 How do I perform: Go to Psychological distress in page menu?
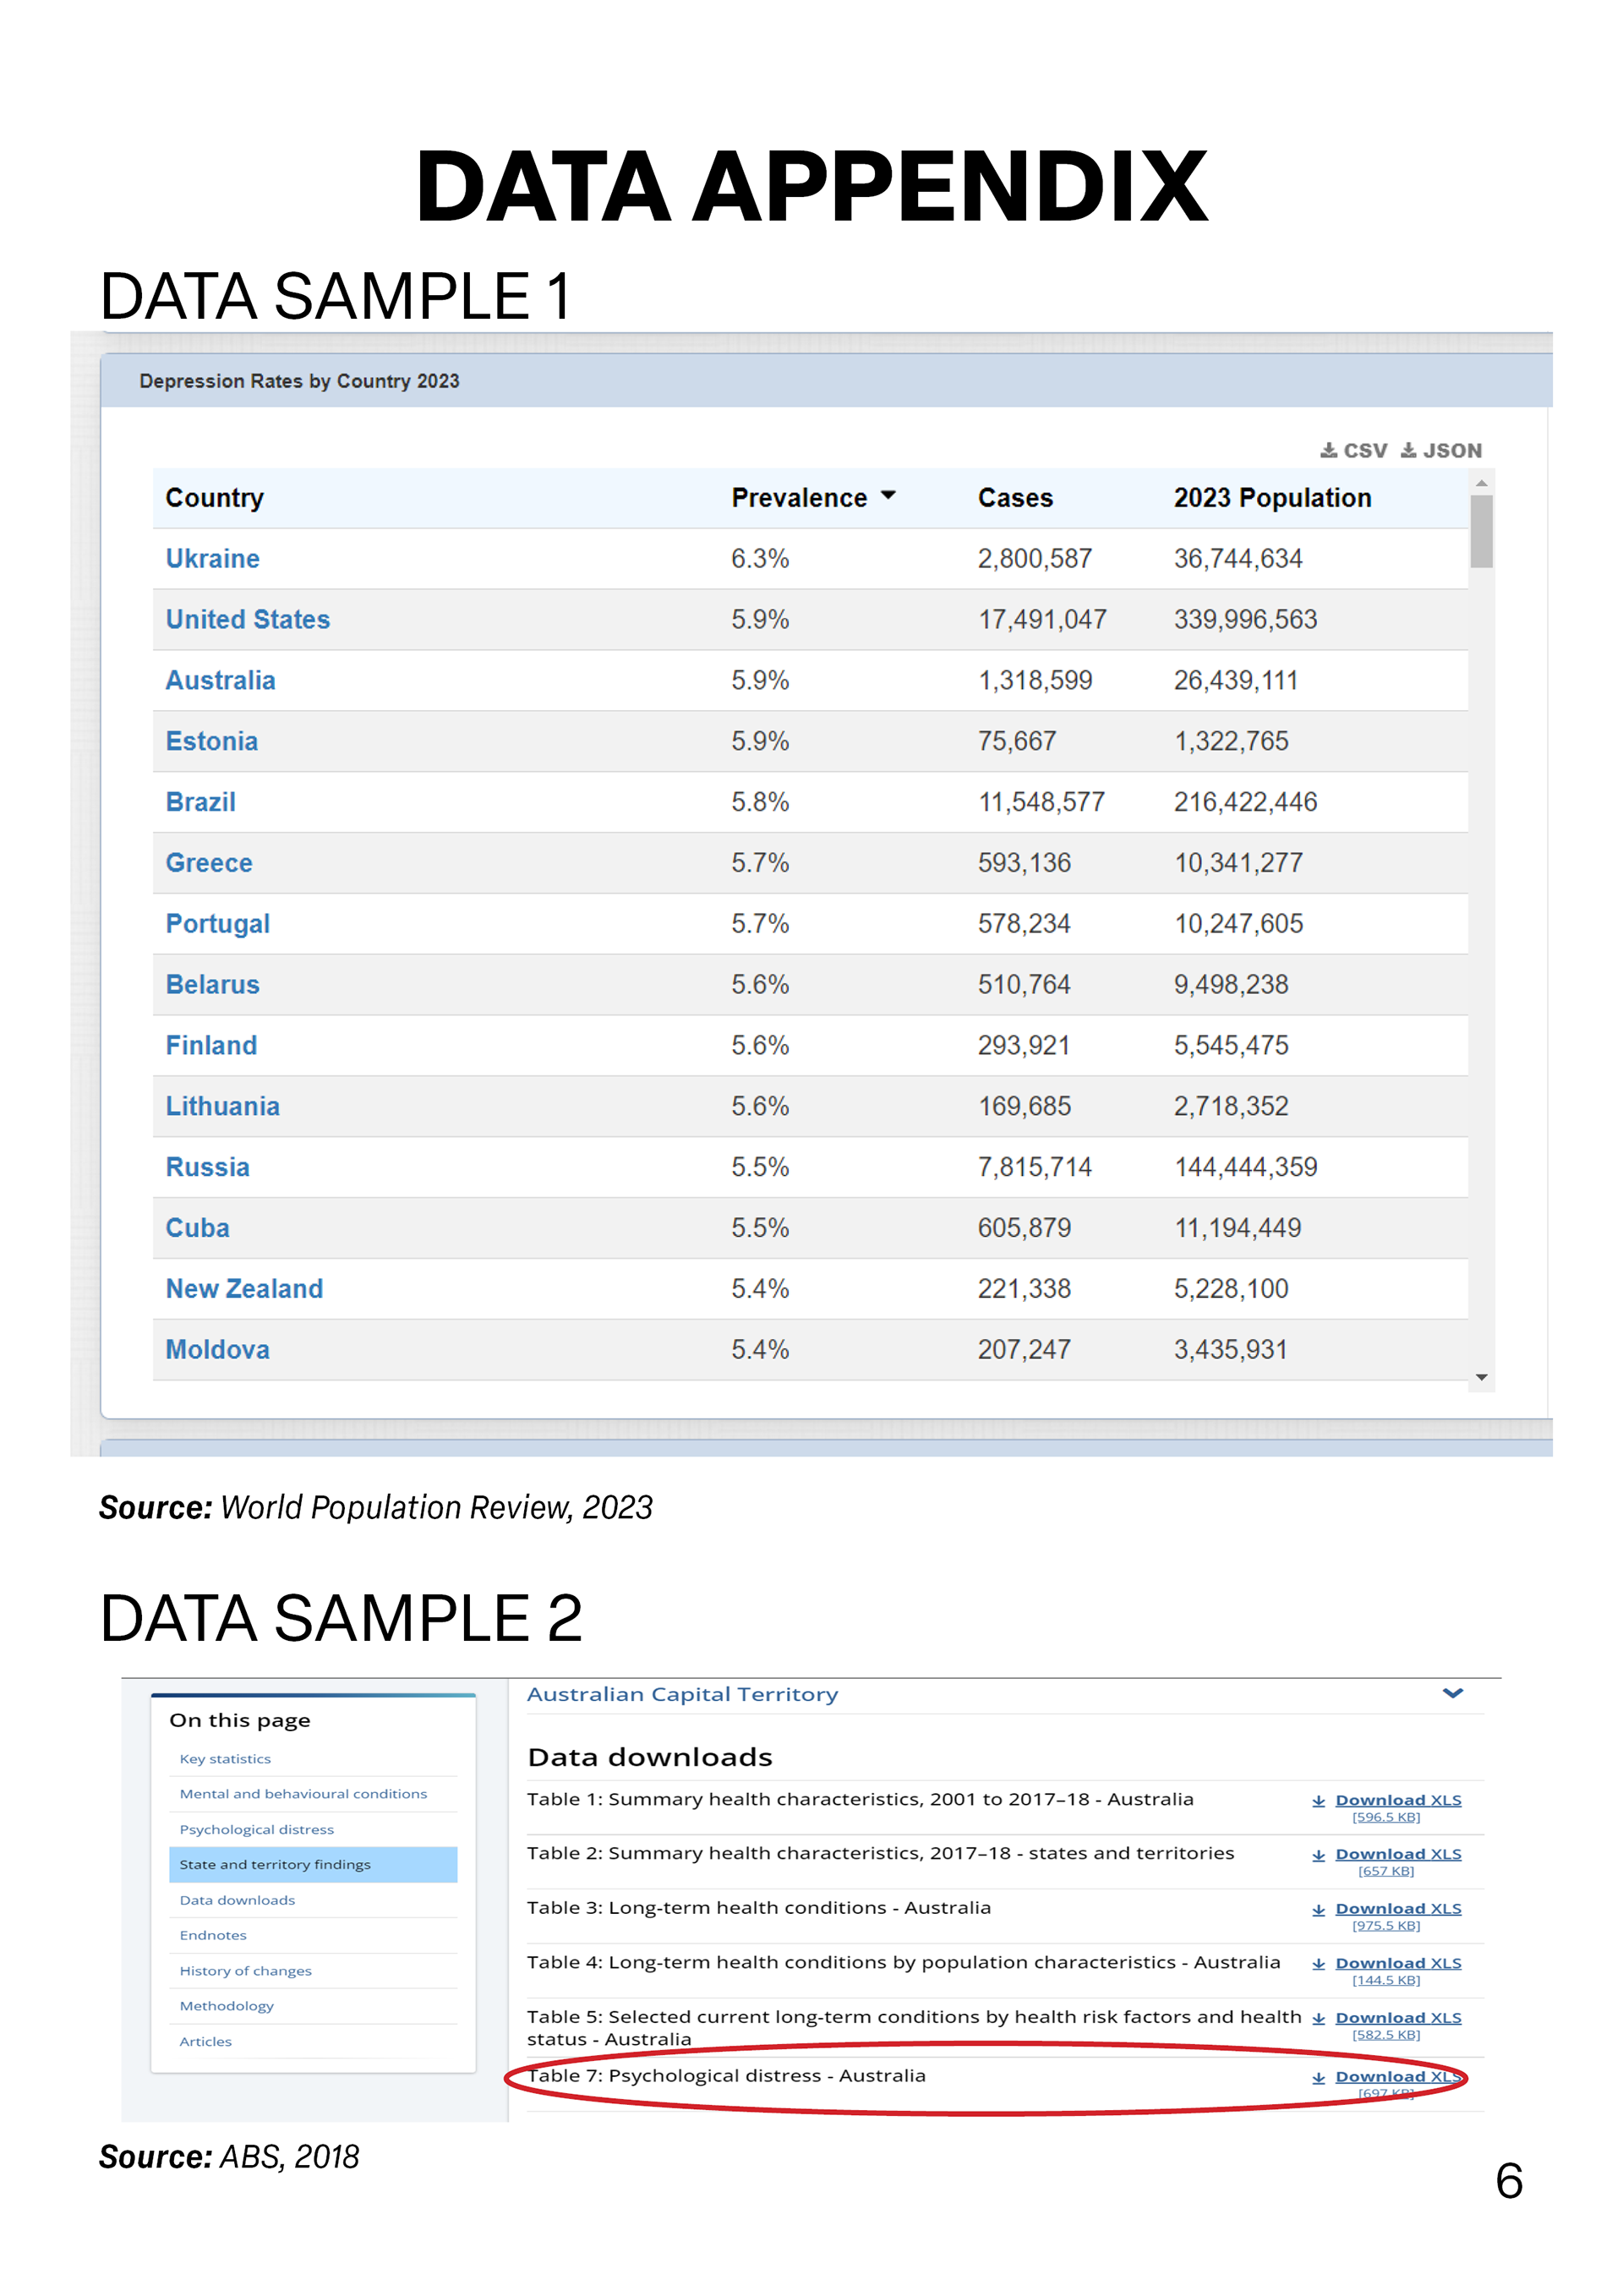click(x=257, y=1830)
